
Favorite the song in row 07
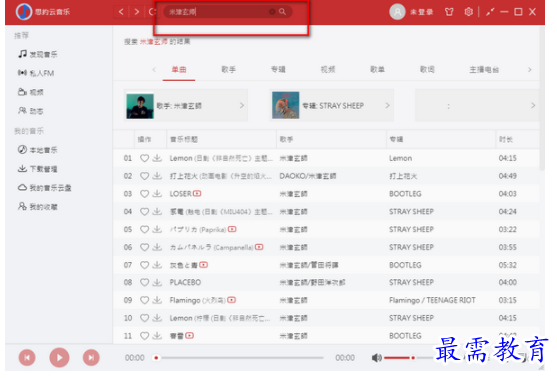click(x=144, y=265)
